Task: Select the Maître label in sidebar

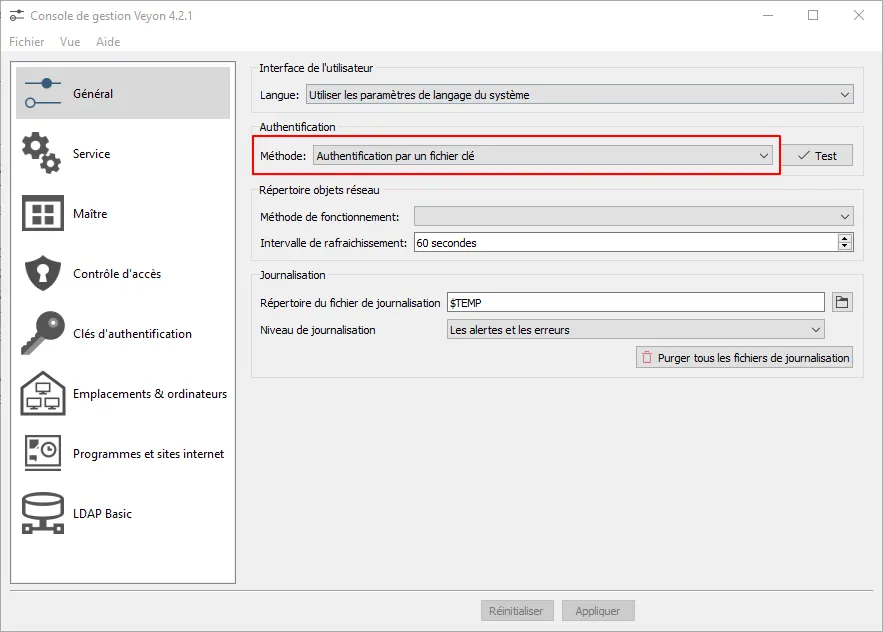Action: pos(90,213)
